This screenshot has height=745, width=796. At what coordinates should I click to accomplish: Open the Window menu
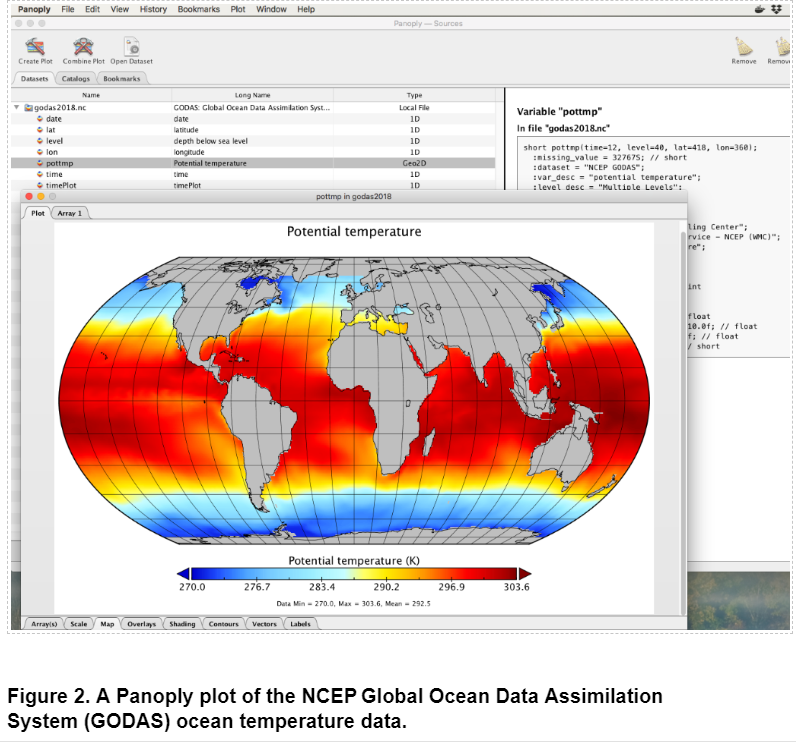[271, 9]
